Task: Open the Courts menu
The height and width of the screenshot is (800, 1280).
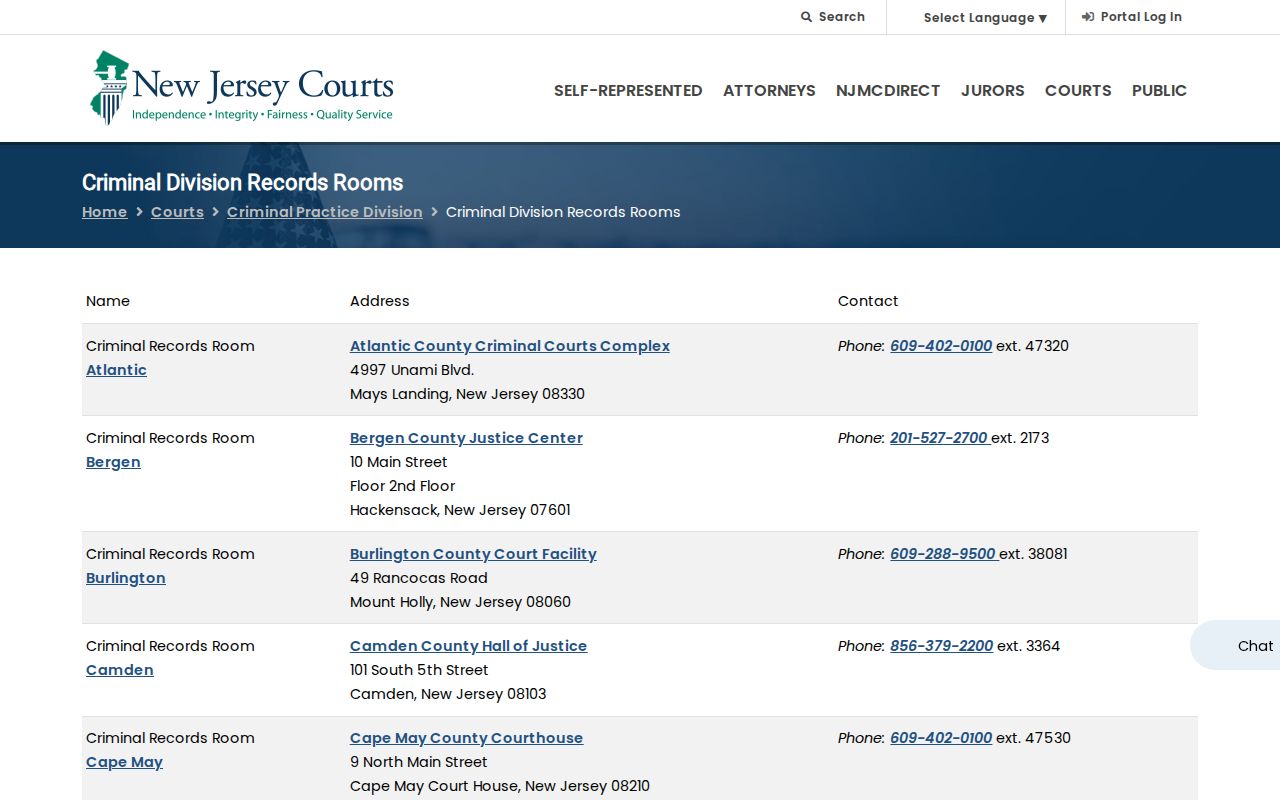Action: point(1078,90)
